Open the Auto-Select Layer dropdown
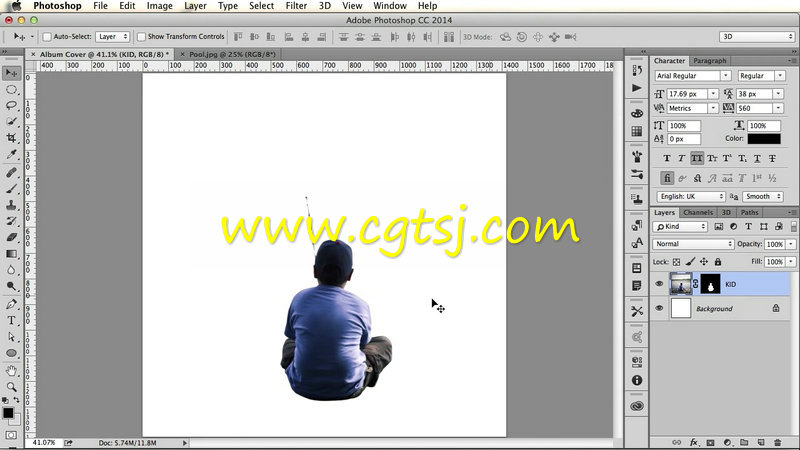The image size is (800, 450). point(113,37)
